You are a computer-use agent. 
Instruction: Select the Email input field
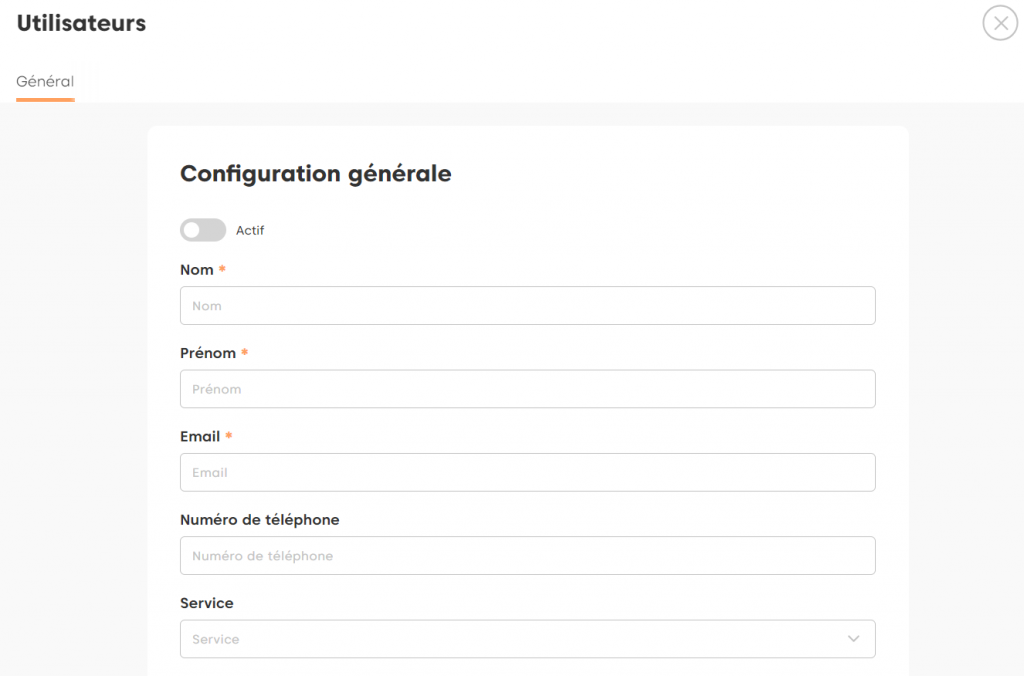527,472
